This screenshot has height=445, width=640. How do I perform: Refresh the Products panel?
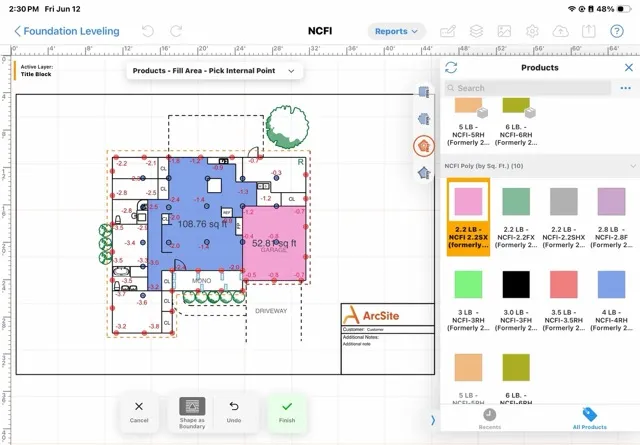pyautogui.click(x=451, y=67)
